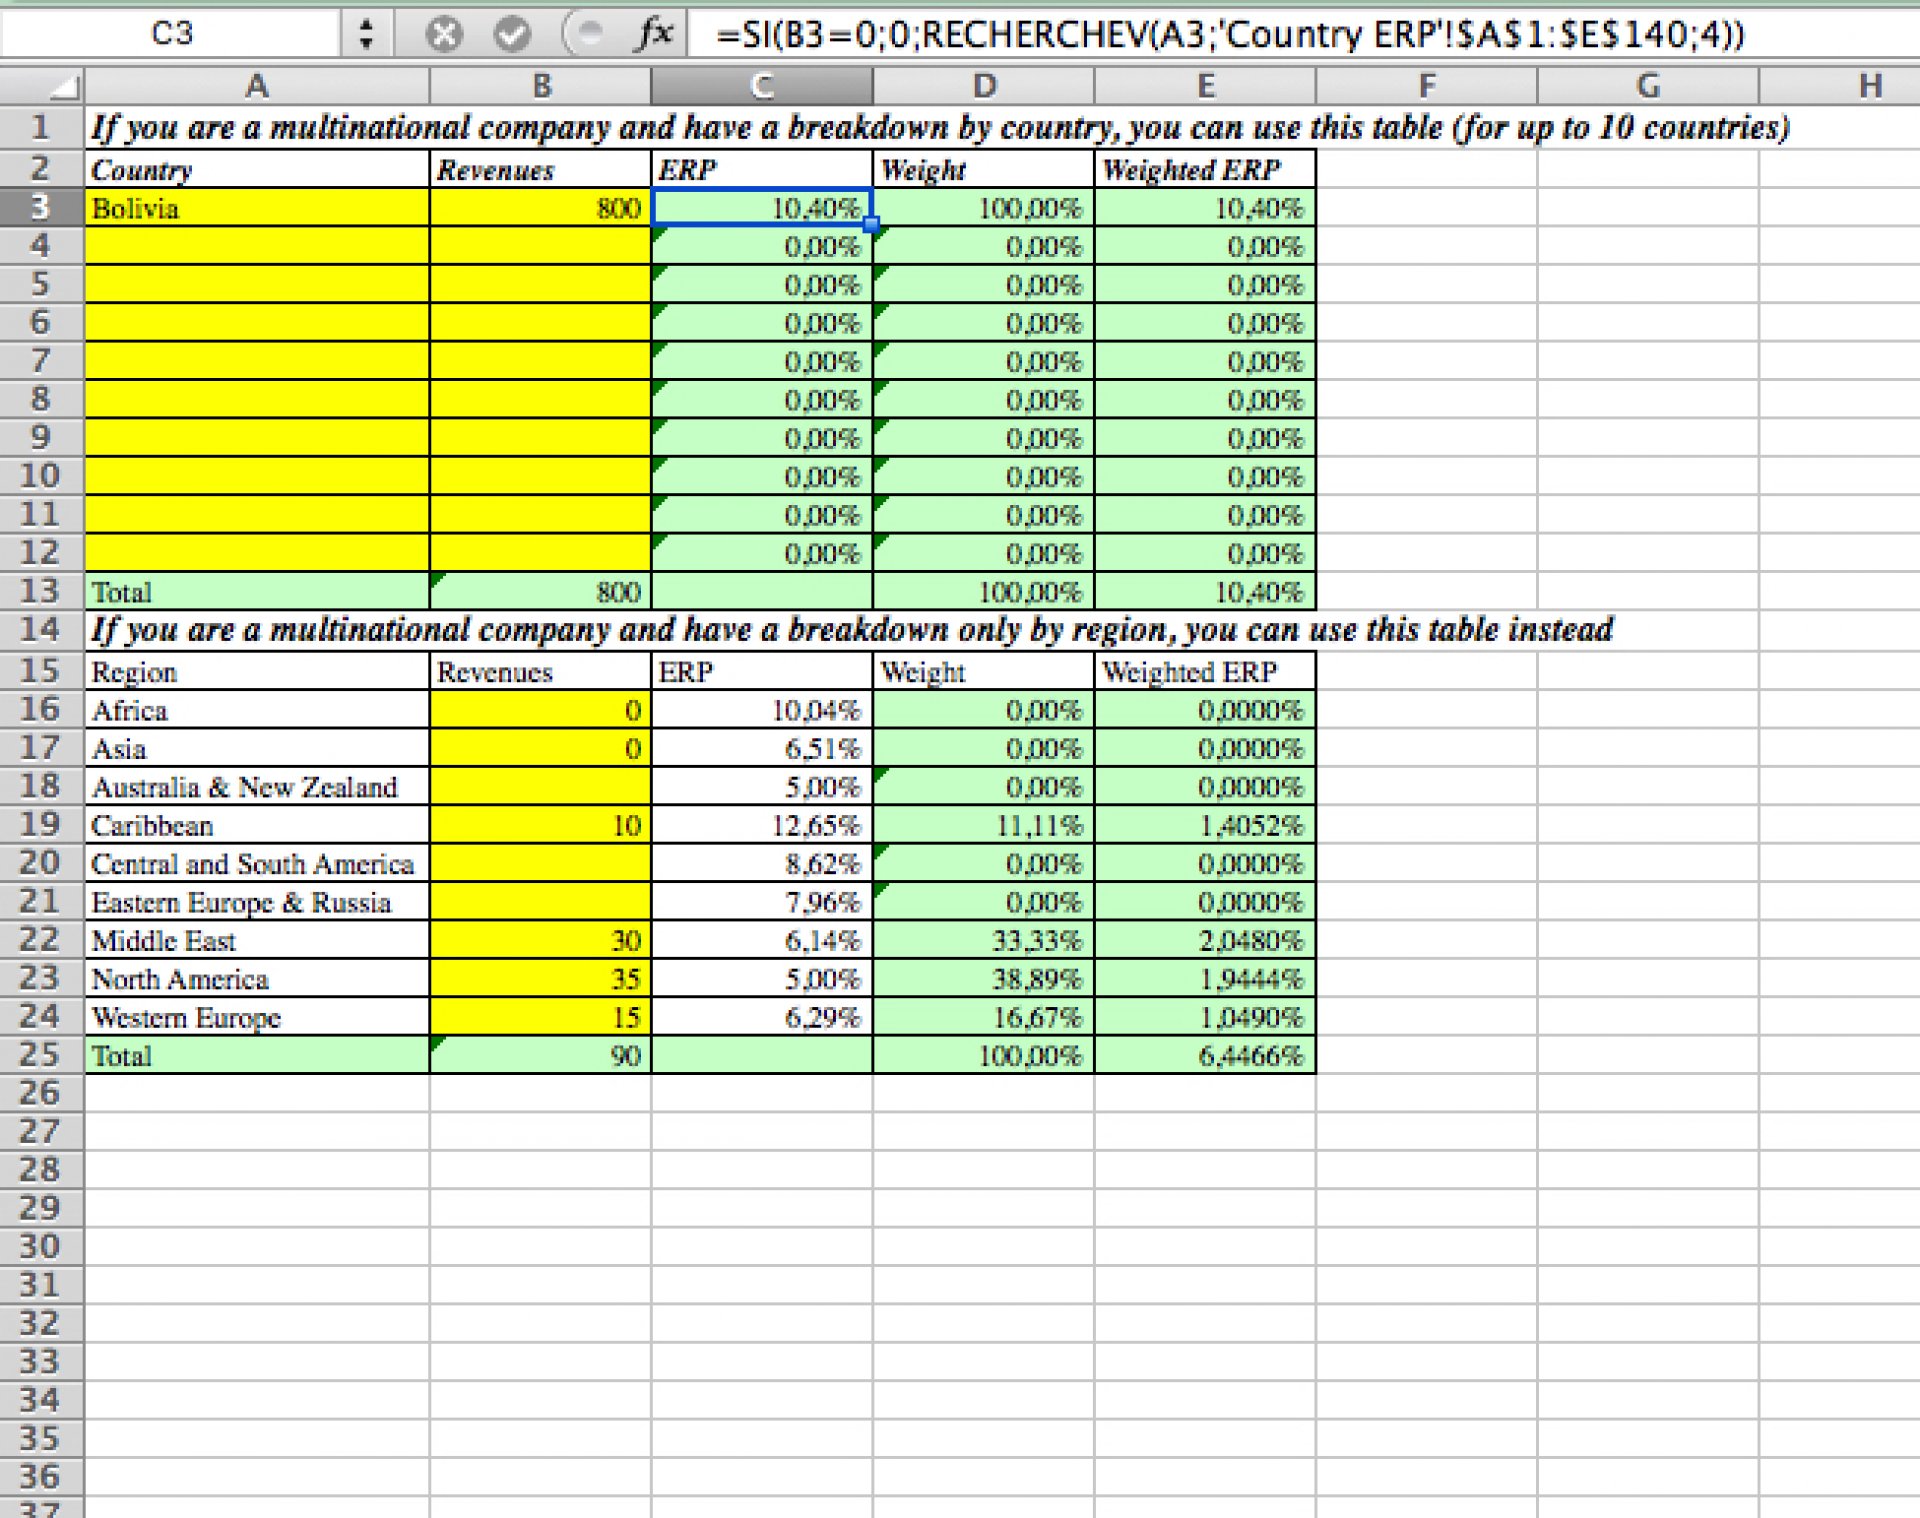Image resolution: width=1920 pixels, height=1518 pixels.
Task: Open the Name Box stepper arrows
Action: [366, 34]
